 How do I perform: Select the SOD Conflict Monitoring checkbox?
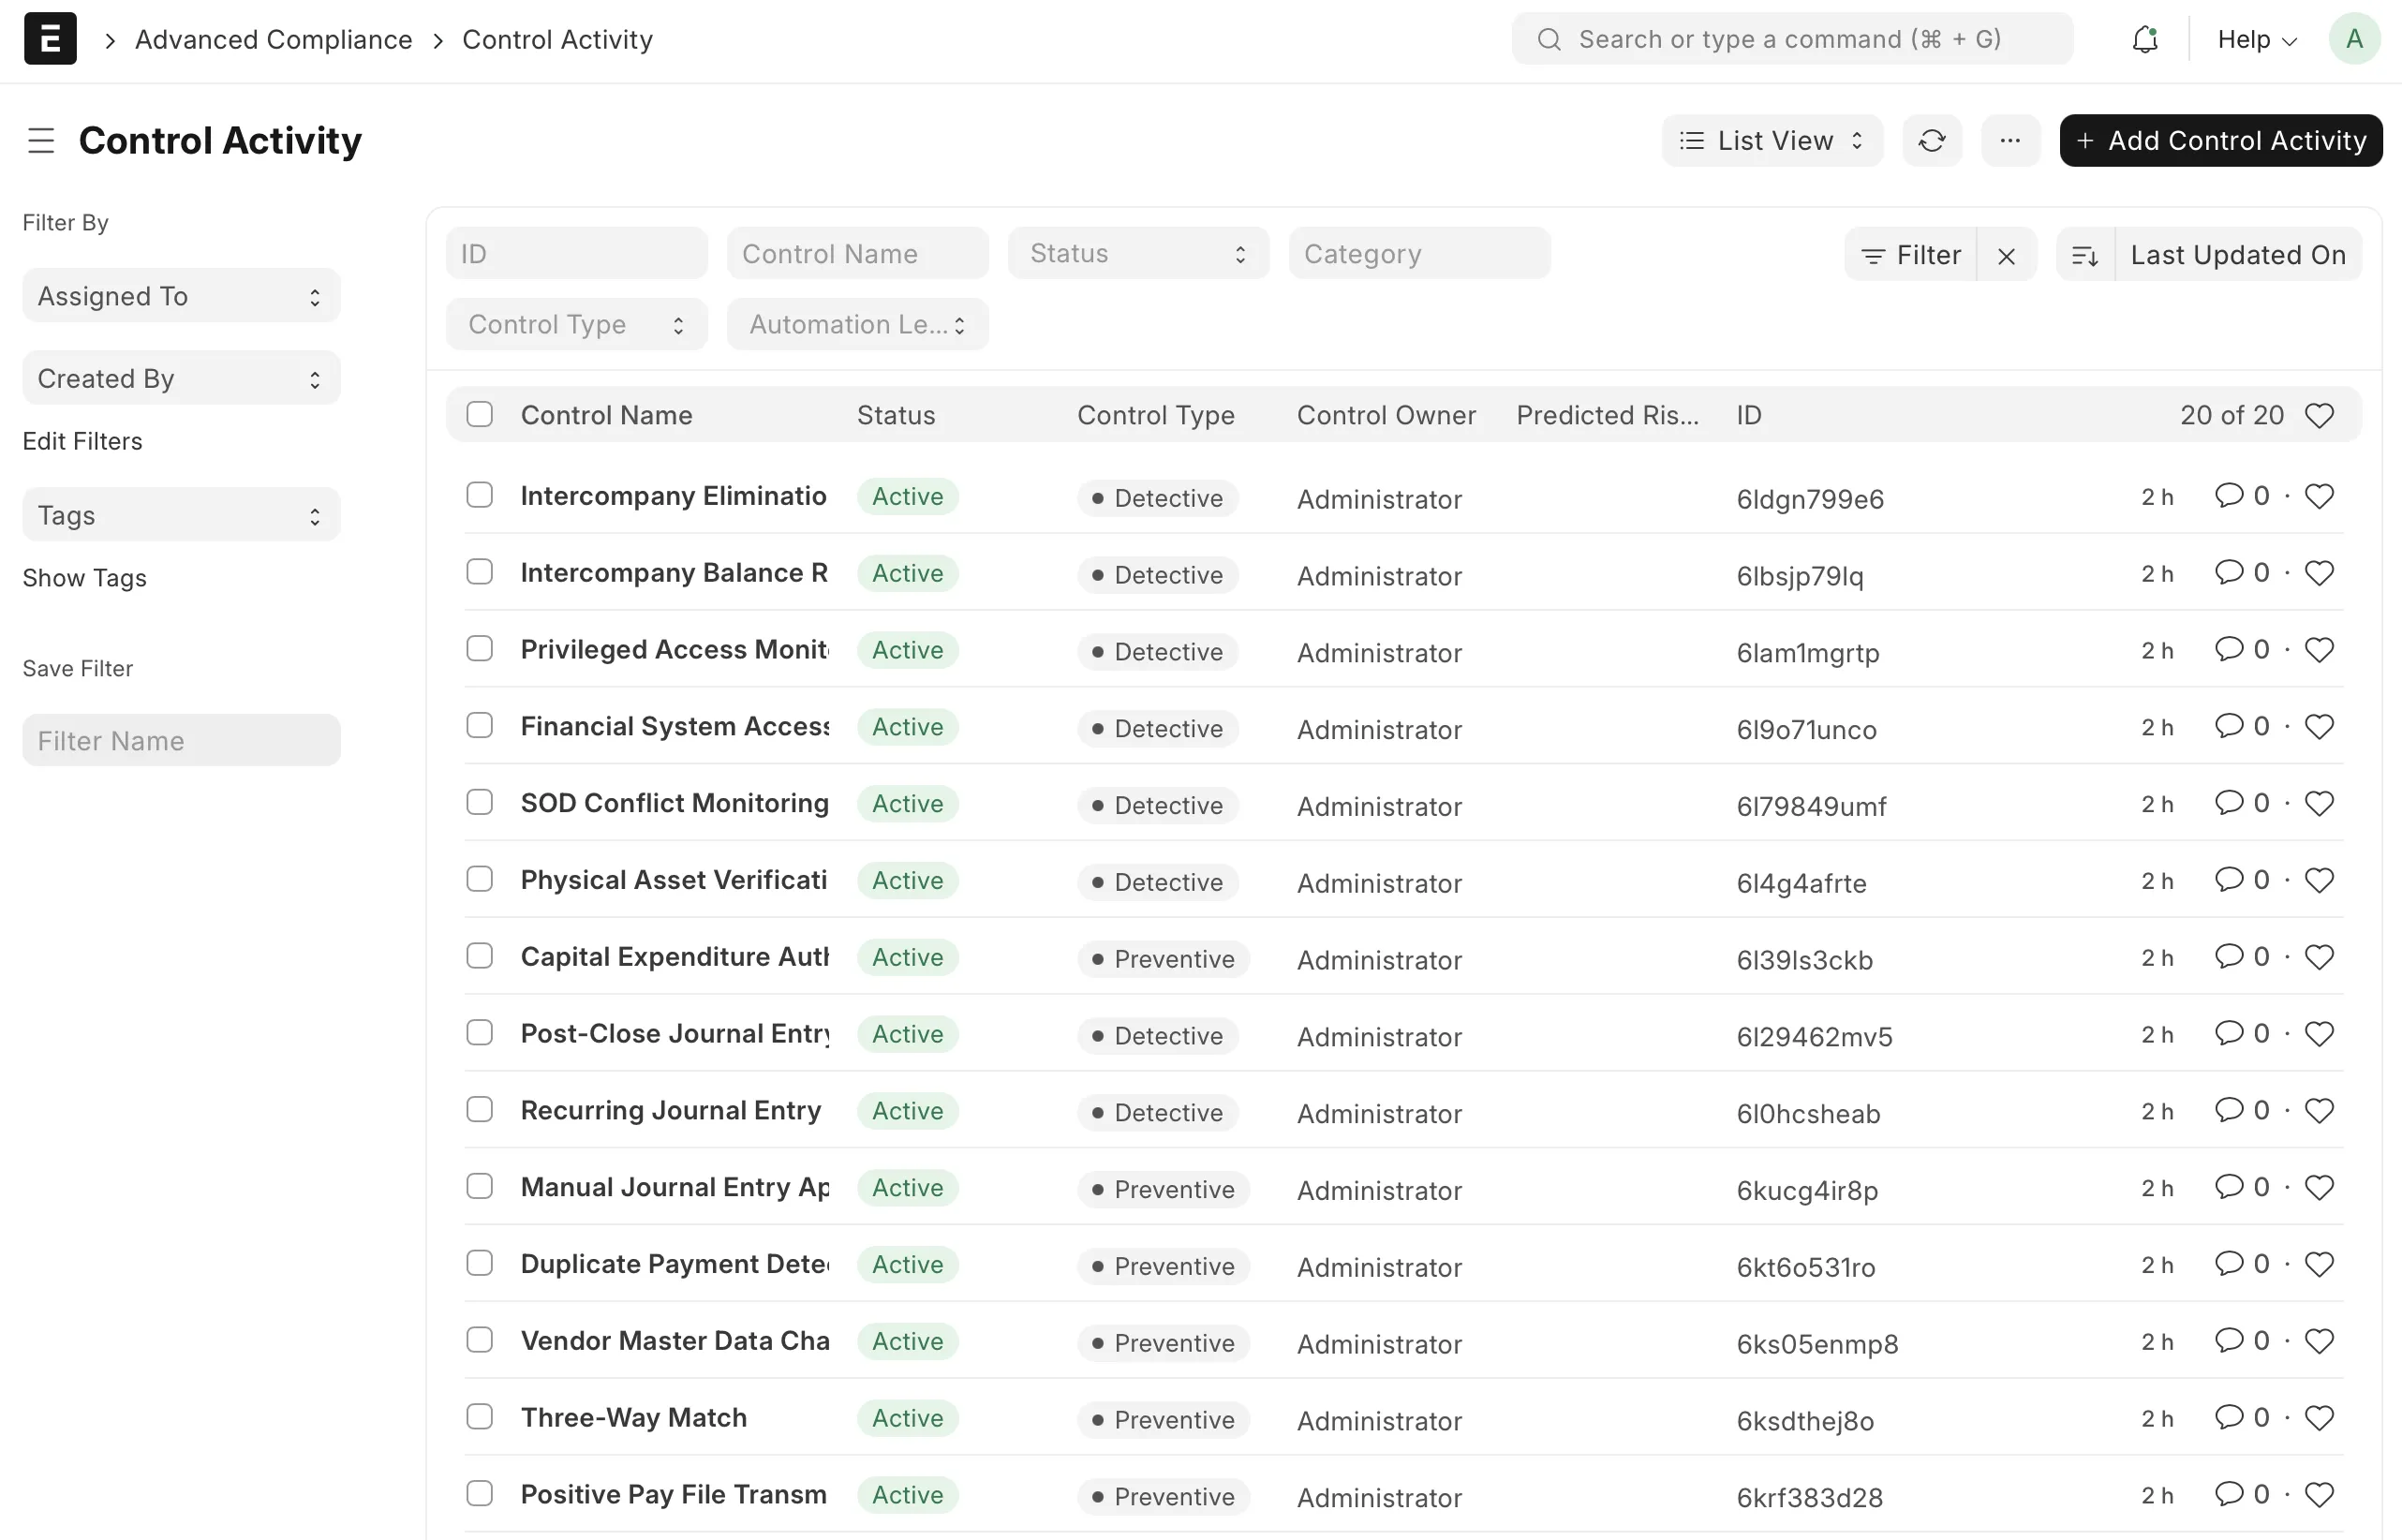click(x=480, y=803)
